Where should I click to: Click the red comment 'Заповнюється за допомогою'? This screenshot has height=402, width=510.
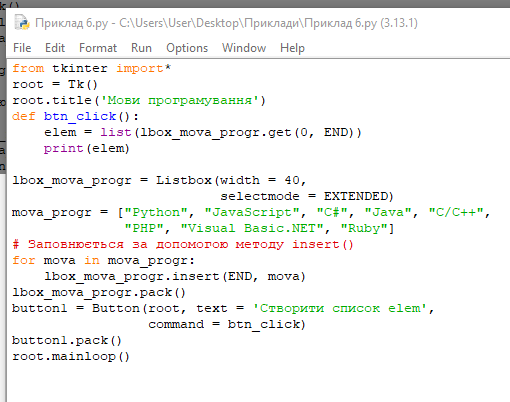tap(128, 244)
